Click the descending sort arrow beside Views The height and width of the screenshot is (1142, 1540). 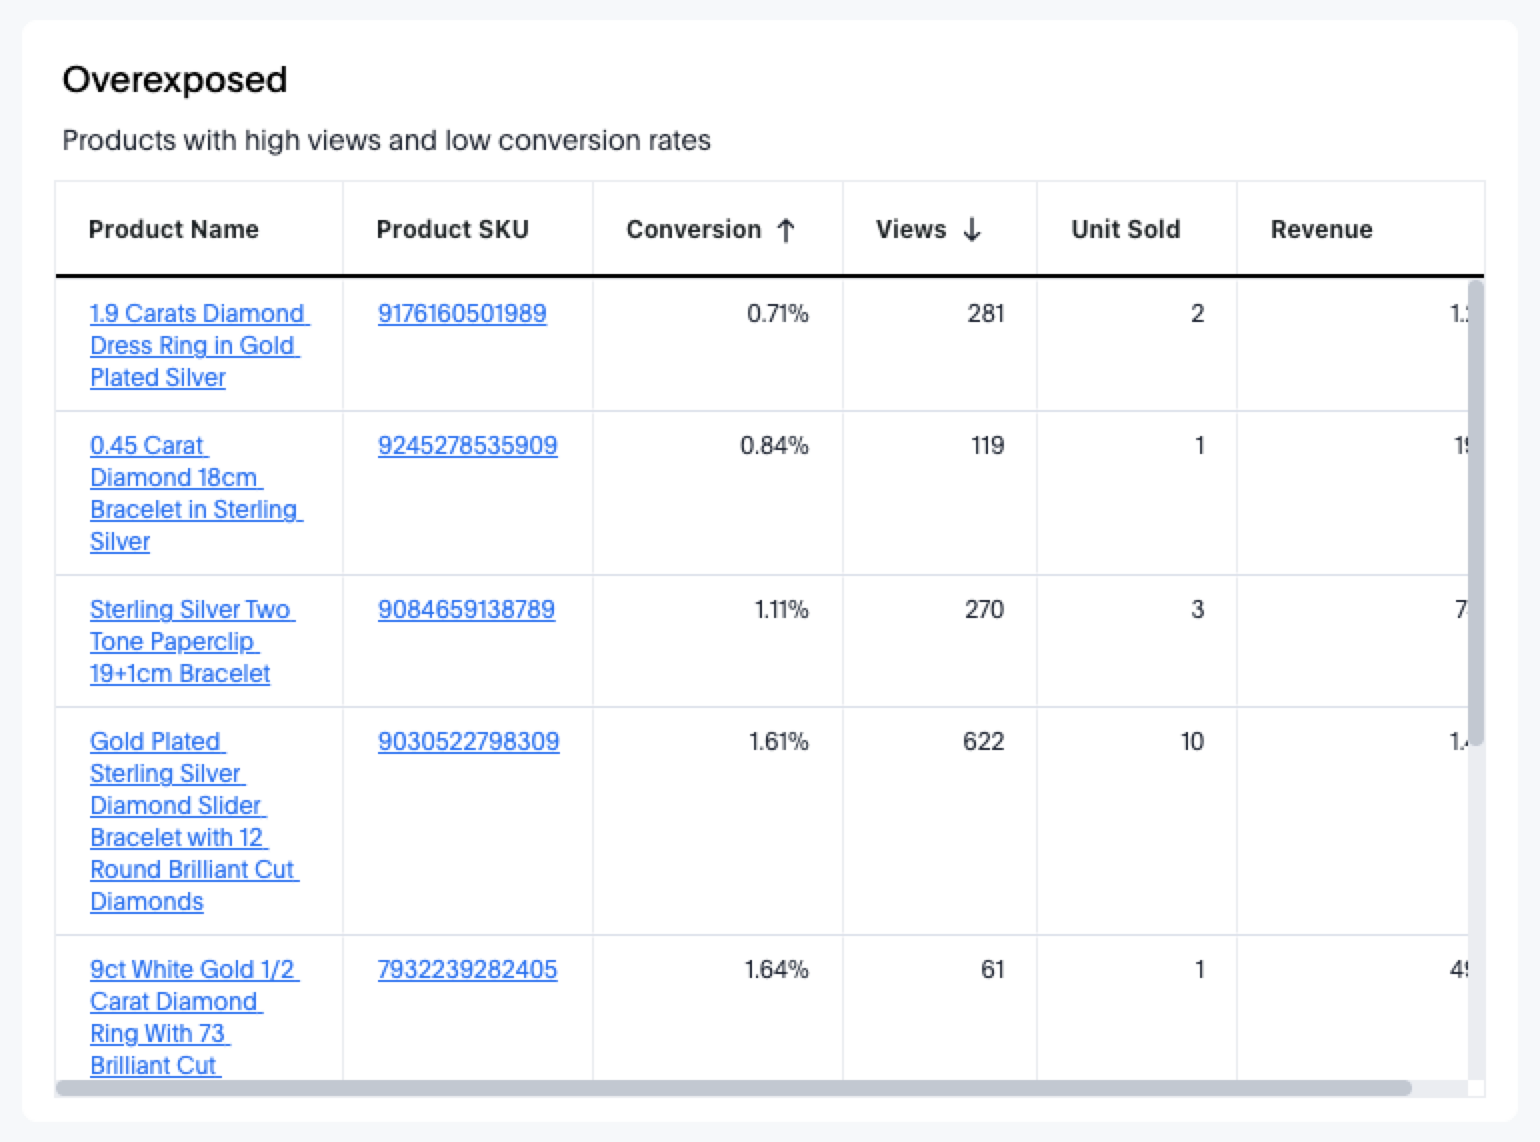pos(972,230)
